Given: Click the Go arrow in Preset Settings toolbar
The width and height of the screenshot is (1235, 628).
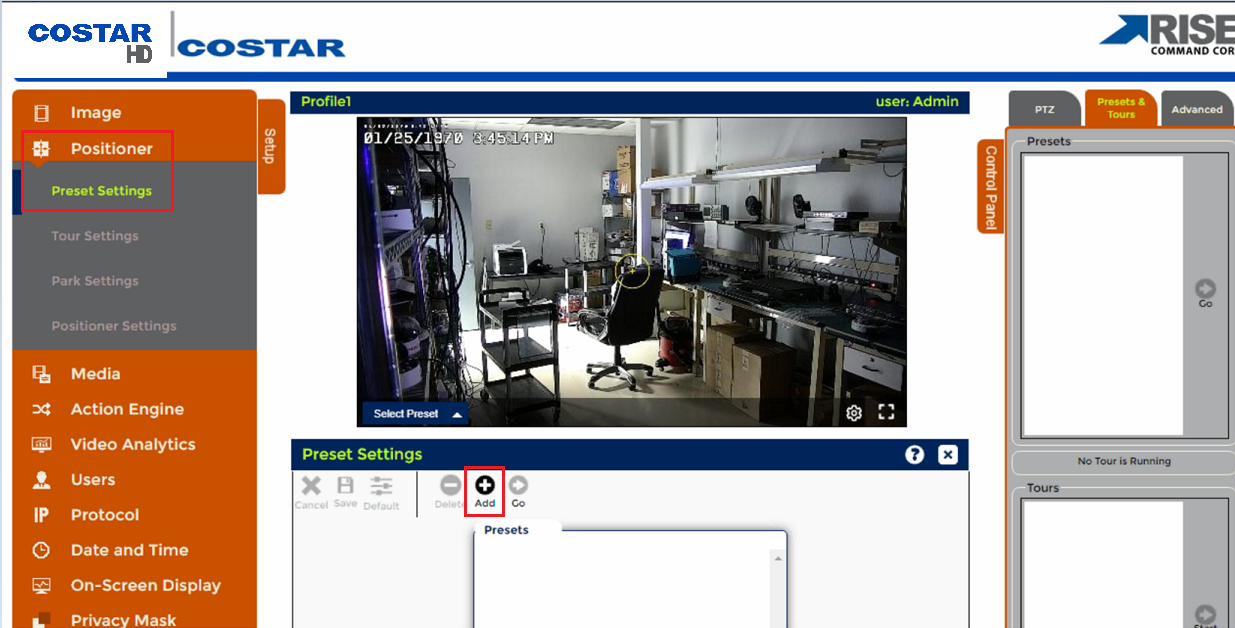Looking at the screenshot, I should [518, 485].
